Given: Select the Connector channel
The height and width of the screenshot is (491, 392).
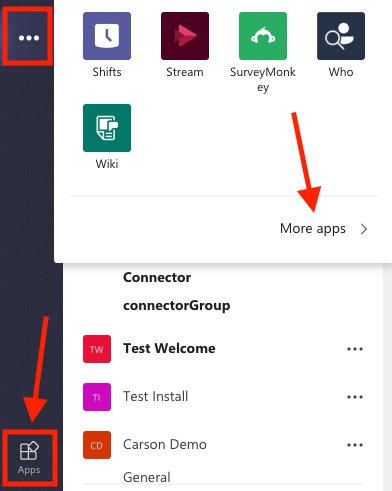Looking at the screenshot, I should (x=157, y=277).
